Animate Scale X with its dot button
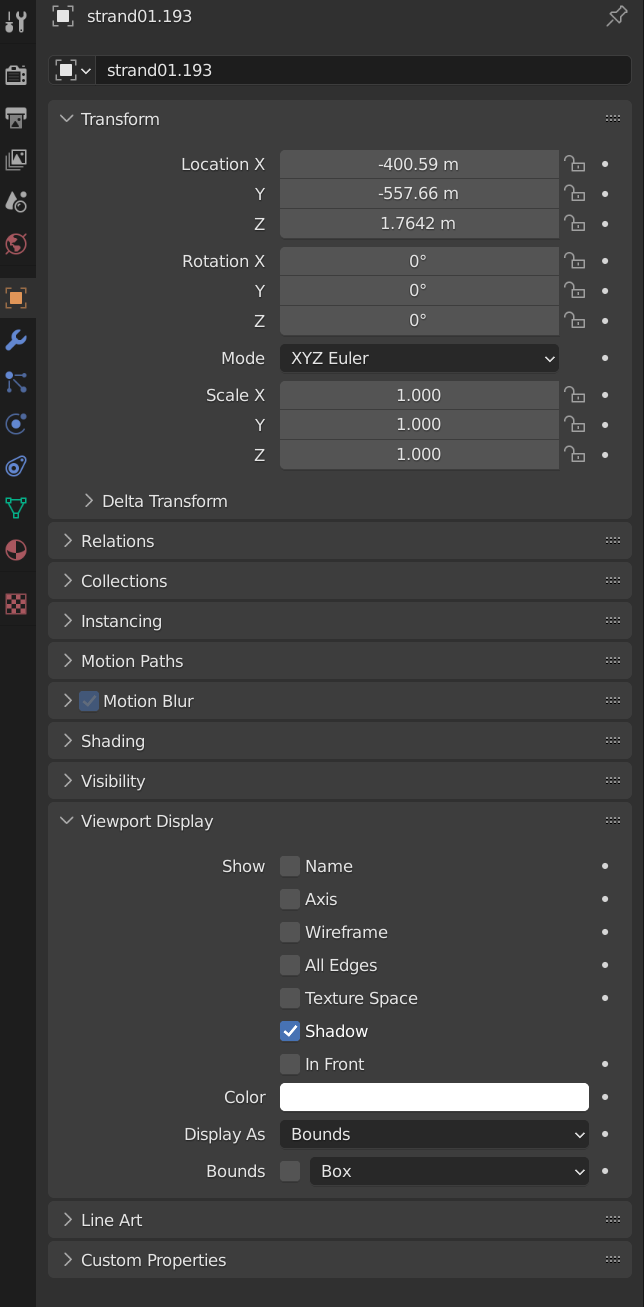 click(605, 395)
